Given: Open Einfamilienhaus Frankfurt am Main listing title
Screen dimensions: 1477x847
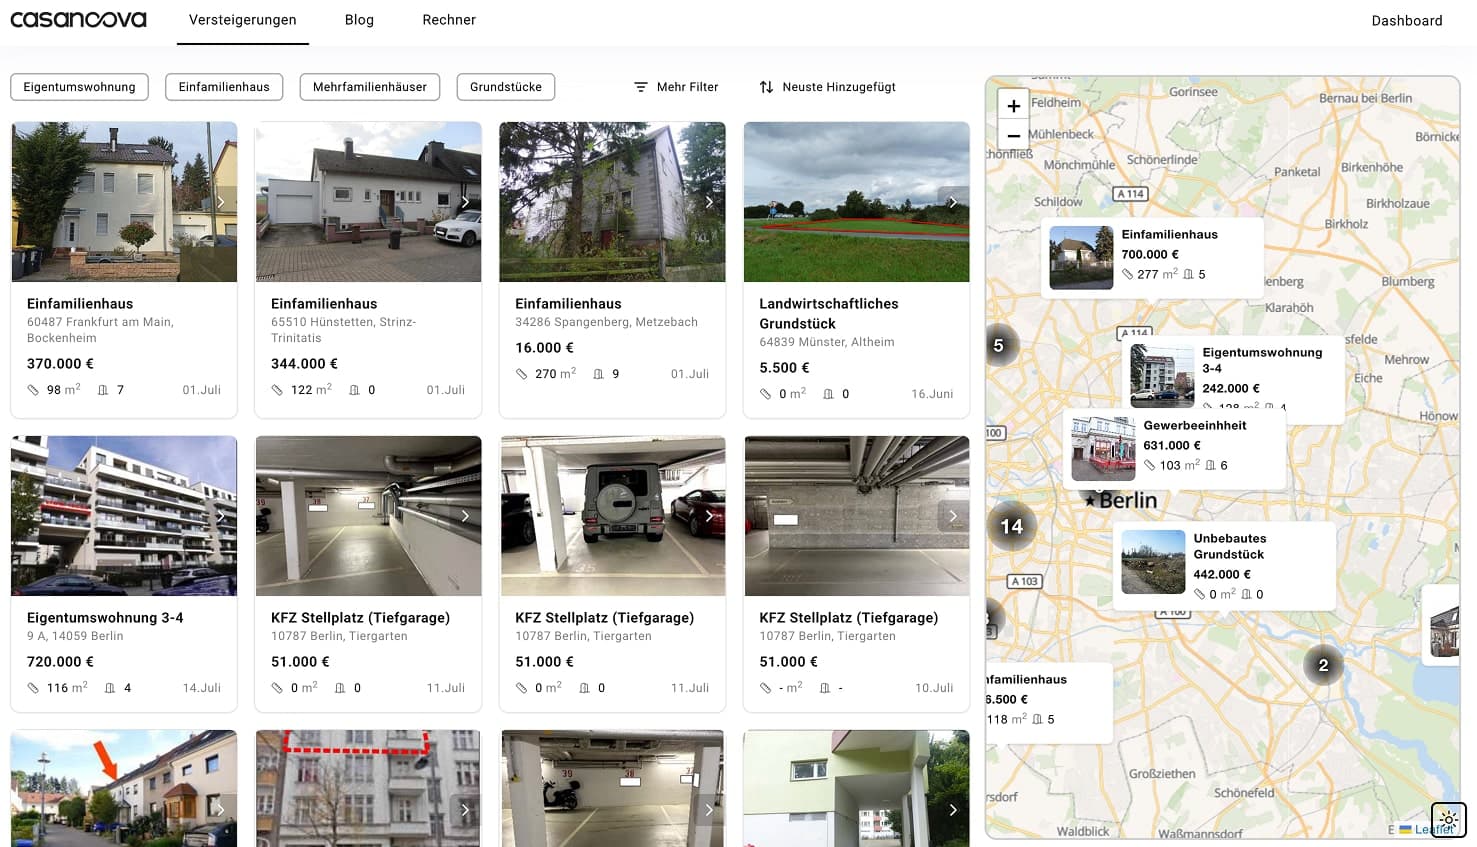Looking at the screenshot, I should click(80, 304).
